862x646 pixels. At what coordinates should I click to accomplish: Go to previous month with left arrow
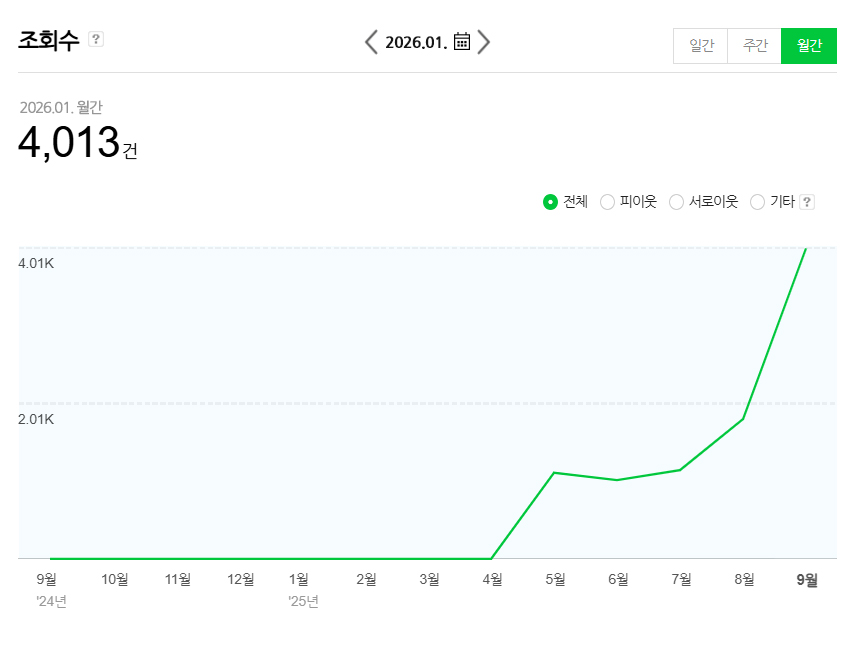(371, 42)
